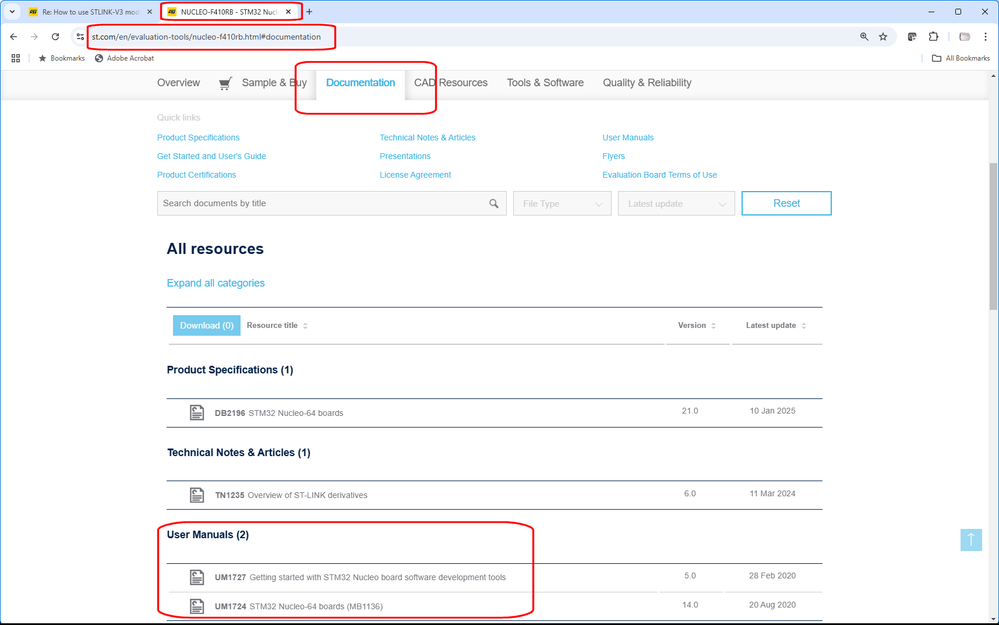This screenshot has width=999, height=625.
Task: Open UM1724 STM32 Nucleo-64 boards (MB1136)
Action: pos(299,607)
